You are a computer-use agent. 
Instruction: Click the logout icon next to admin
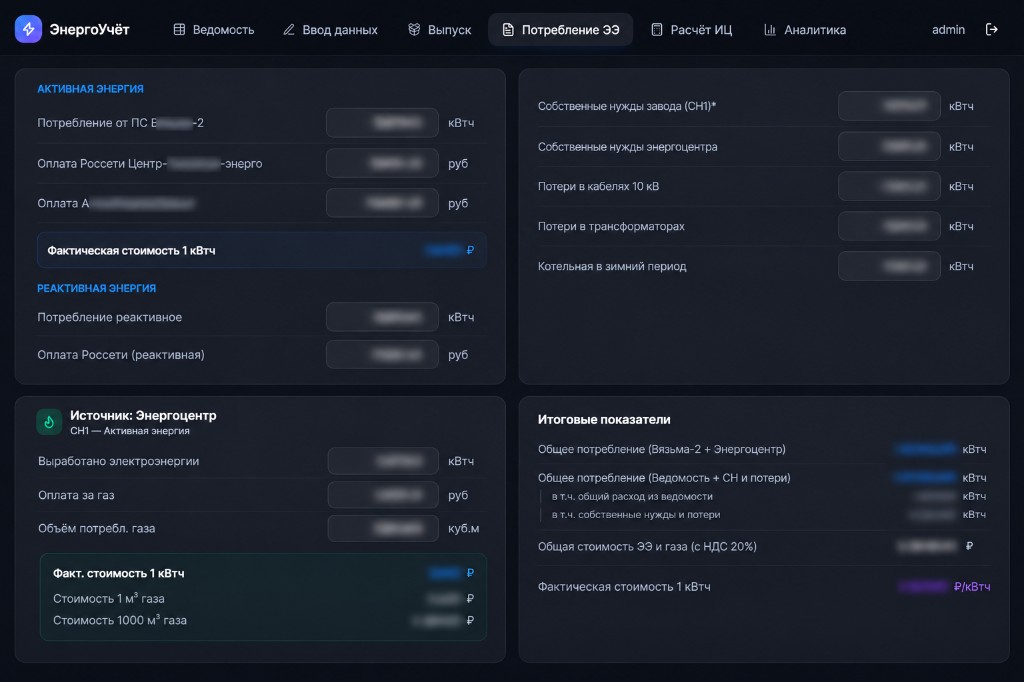click(x=991, y=29)
